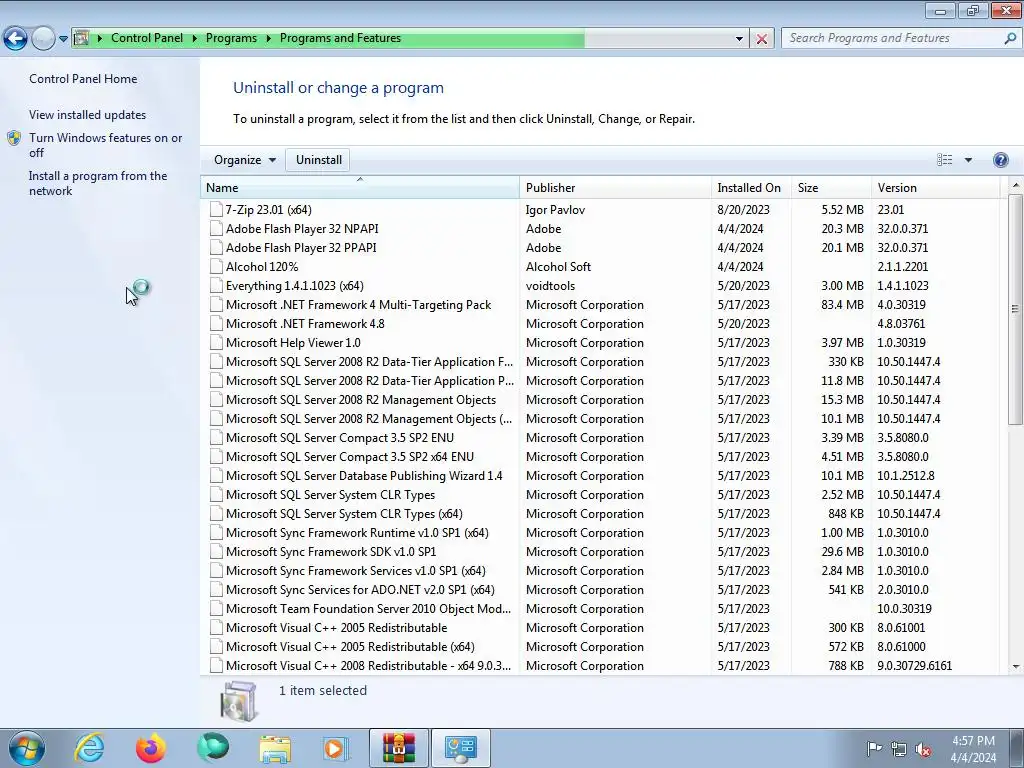This screenshot has width=1024, height=768.
Task: Select Microsoft Visual C++ 2008 Redistributable x64 entry
Action: click(368, 665)
